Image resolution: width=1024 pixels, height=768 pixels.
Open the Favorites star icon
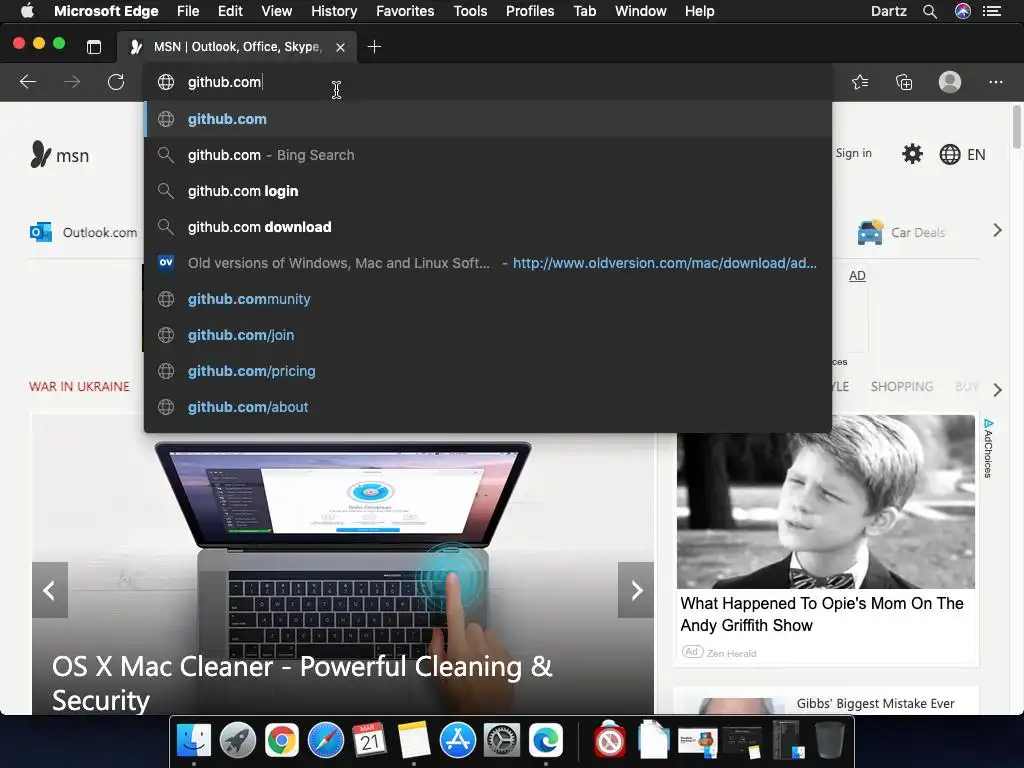(x=860, y=82)
